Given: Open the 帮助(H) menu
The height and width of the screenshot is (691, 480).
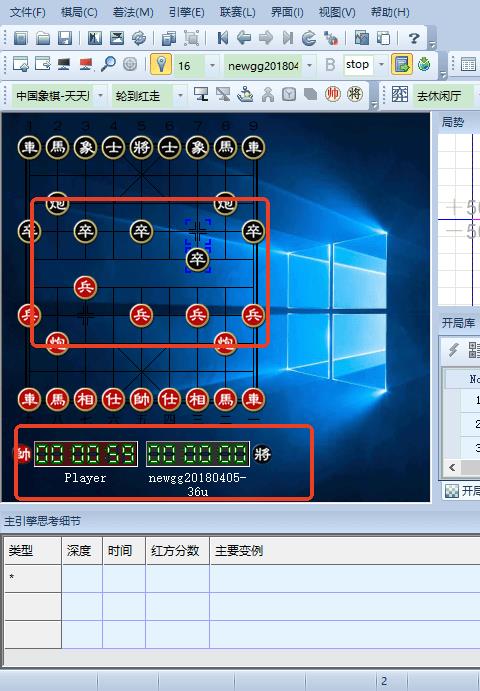Looking at the screenshot, I should pyautogui.click(x=390, y=12).
